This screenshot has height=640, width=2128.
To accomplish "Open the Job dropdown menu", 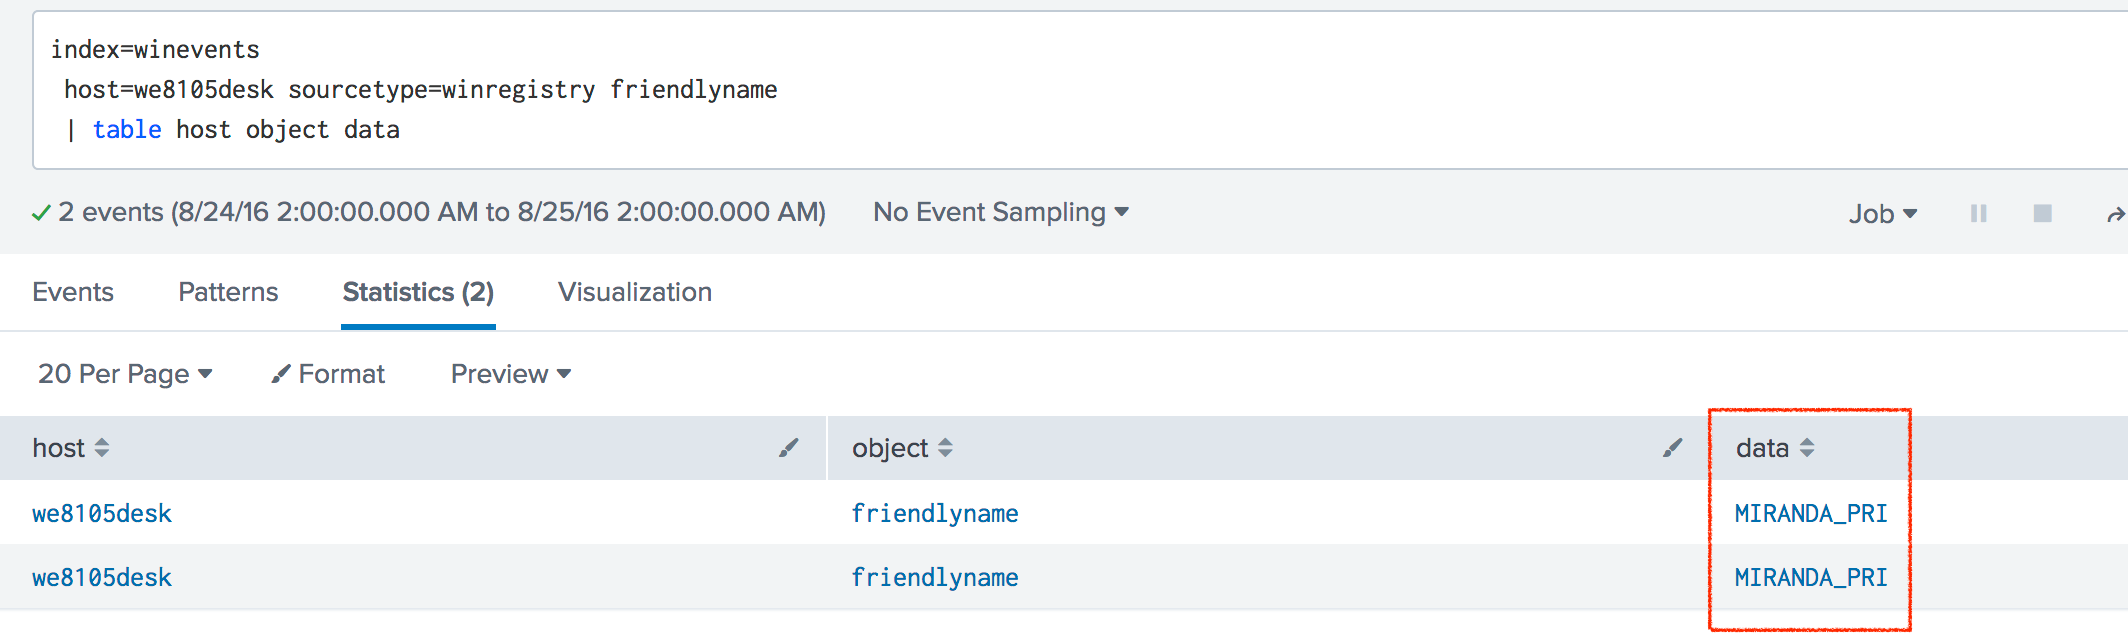I will pos(1883,213).
